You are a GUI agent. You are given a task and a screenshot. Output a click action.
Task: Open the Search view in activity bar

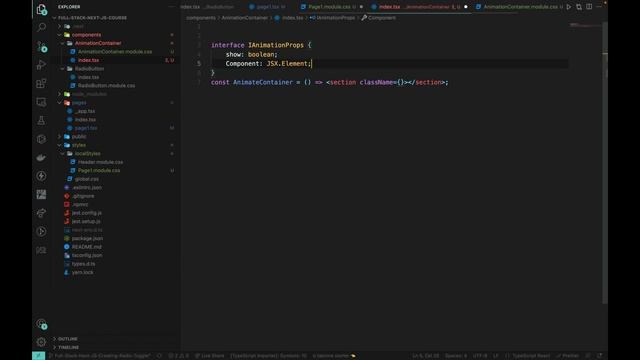tap(41, 27)
